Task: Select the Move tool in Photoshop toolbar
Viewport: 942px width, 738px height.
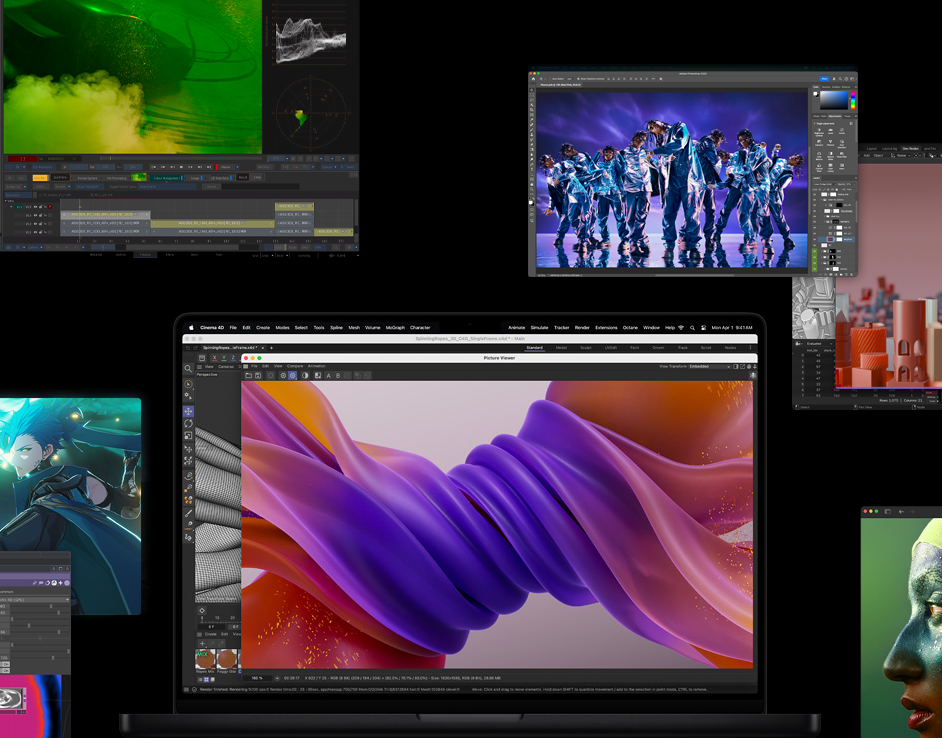Action: tap(531, 90)
